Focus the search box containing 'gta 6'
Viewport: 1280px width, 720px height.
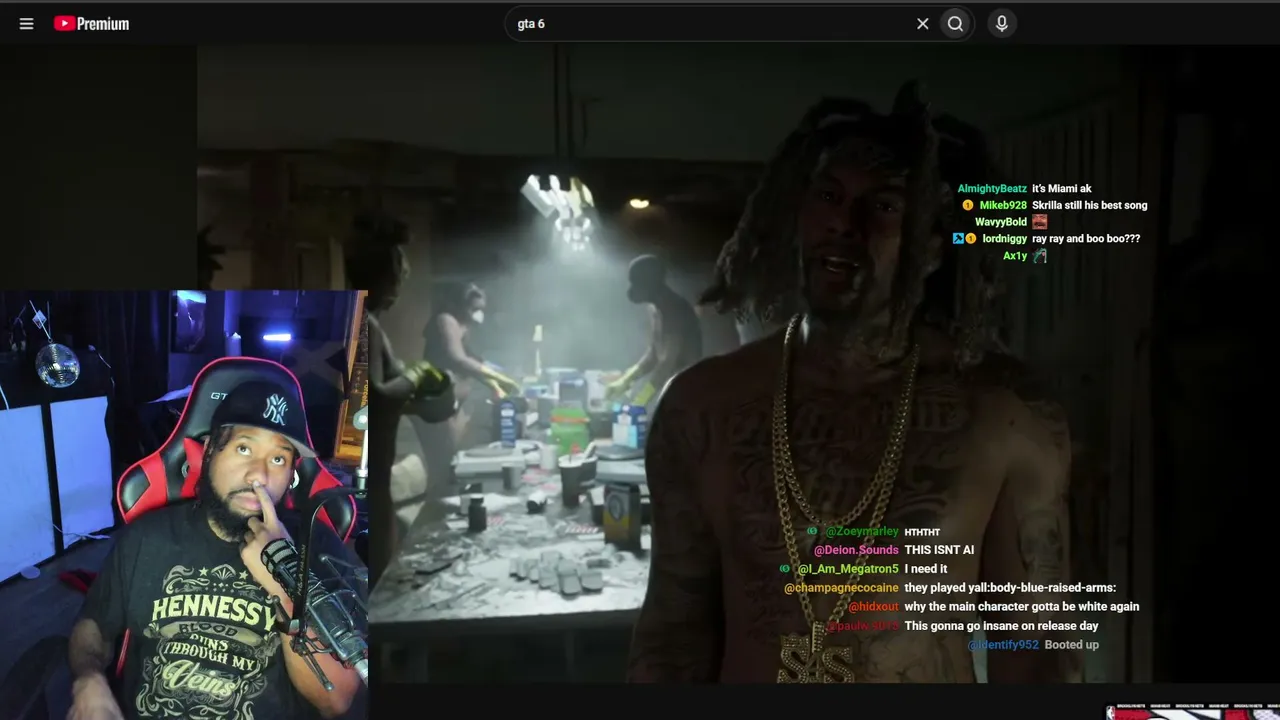click(x=712, y=24)
